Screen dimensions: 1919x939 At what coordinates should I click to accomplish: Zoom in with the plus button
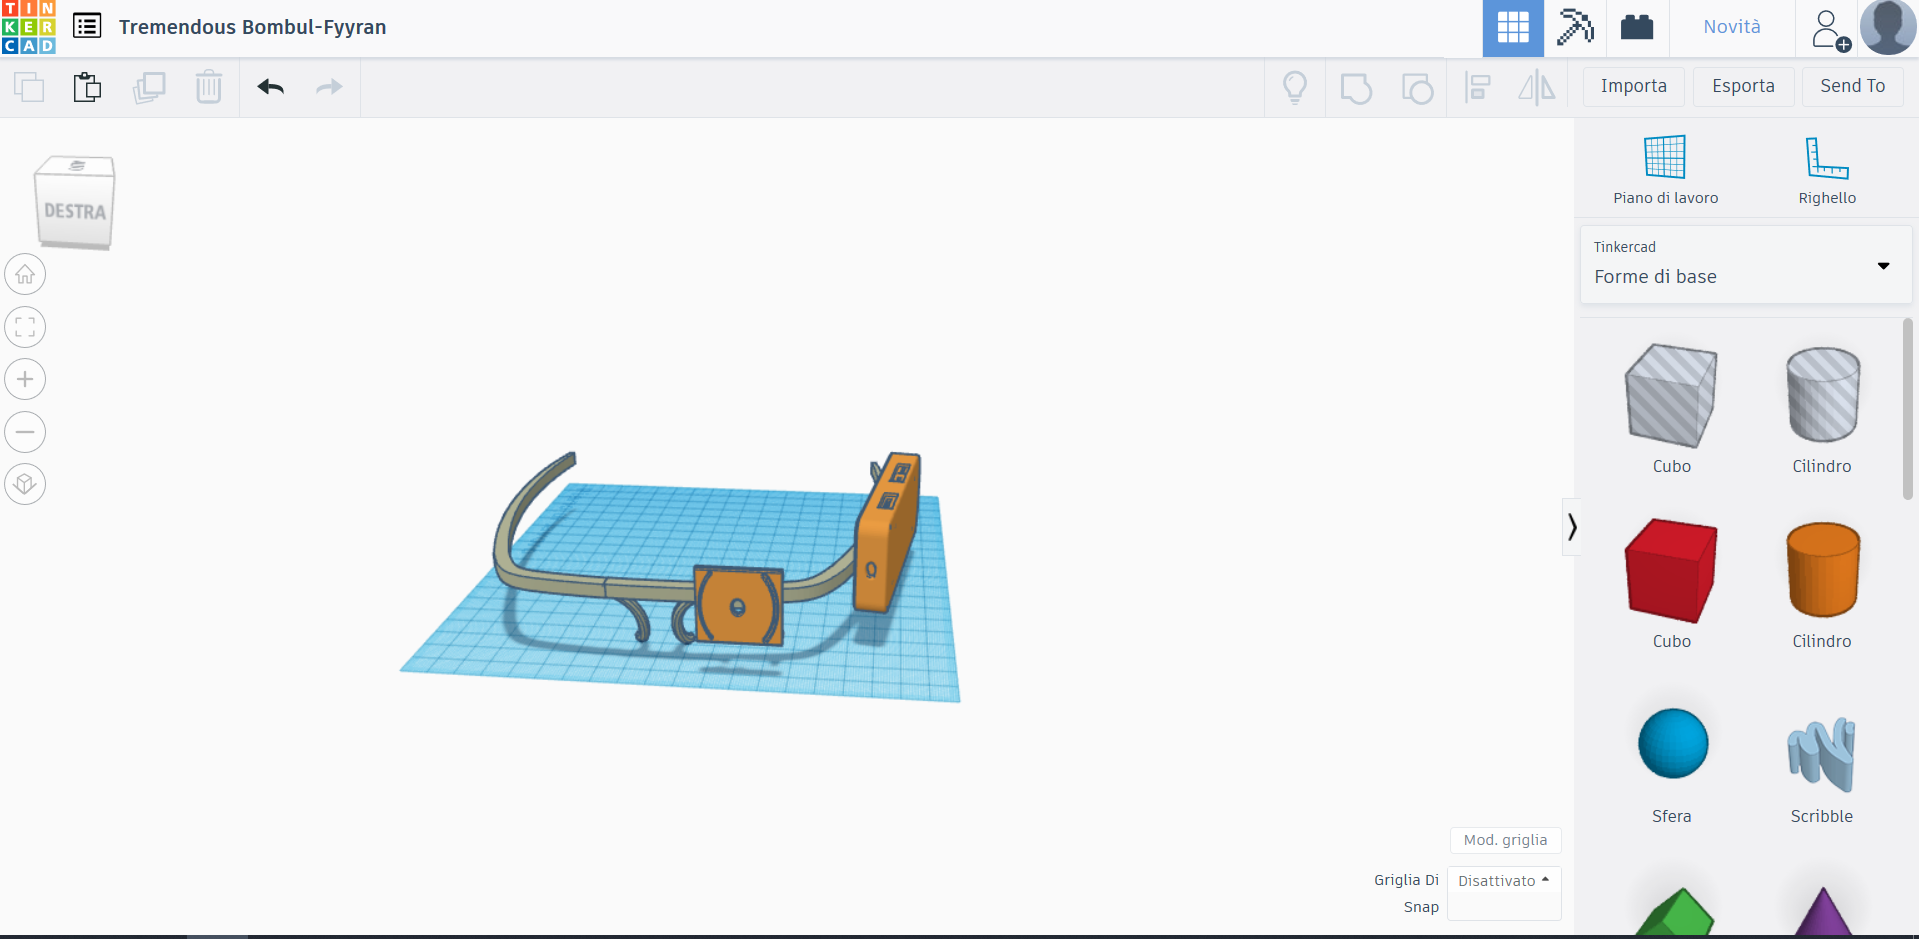coord(25,379)
